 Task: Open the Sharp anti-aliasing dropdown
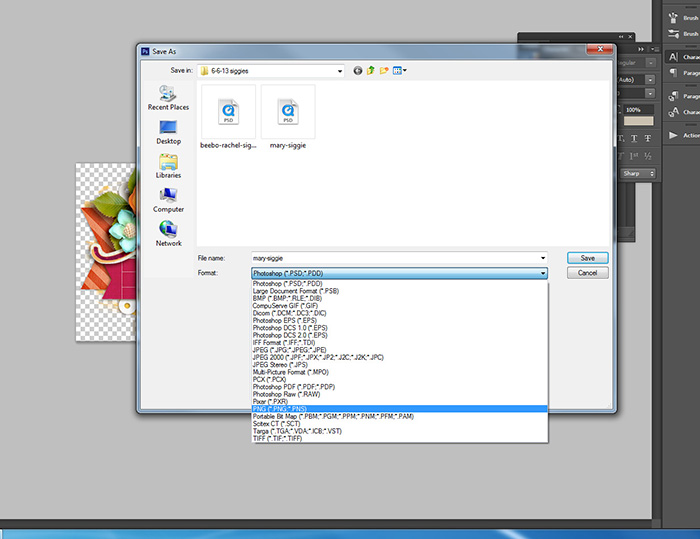point(638,173)
